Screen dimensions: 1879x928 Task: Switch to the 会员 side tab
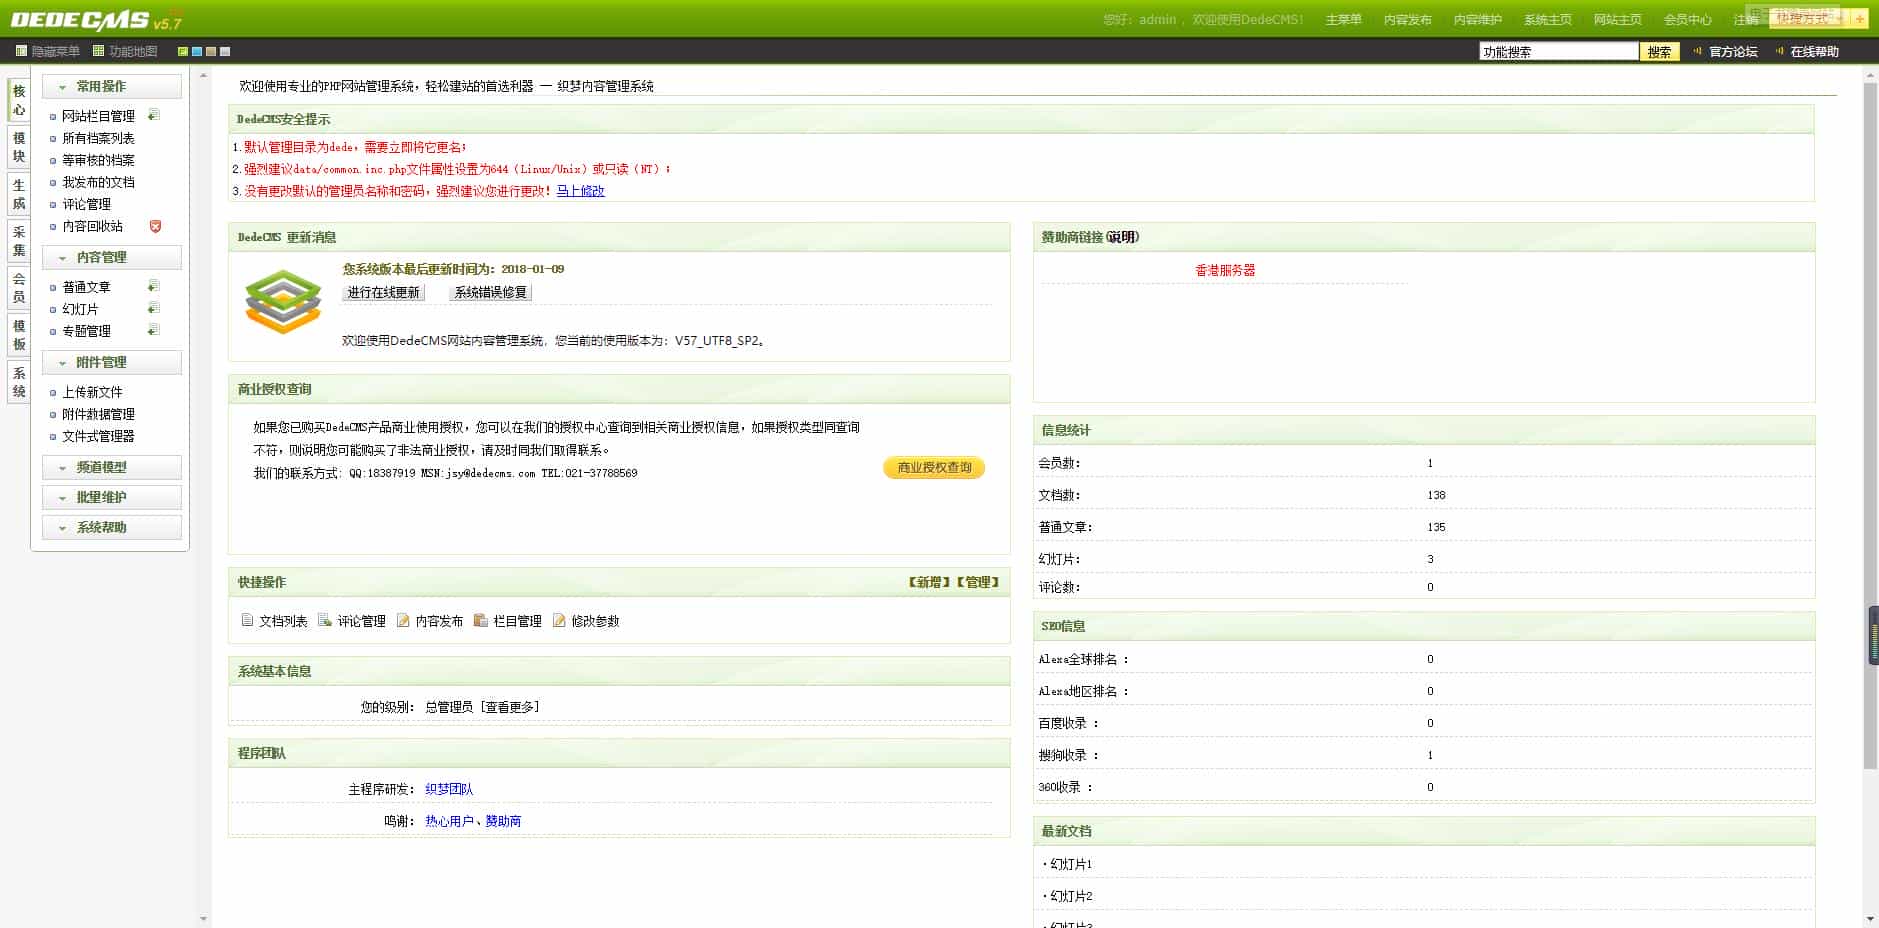(19, 288)
